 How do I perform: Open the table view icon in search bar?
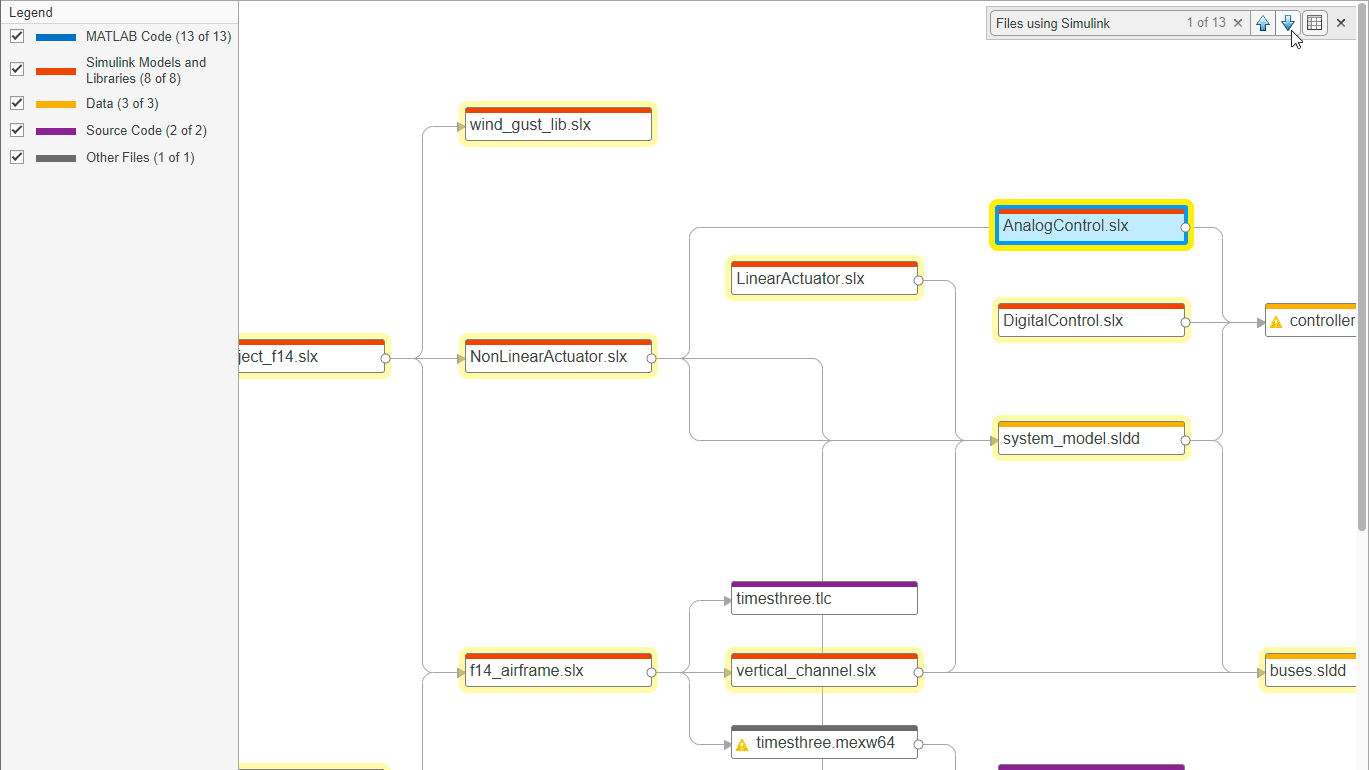coord(1315,23)
